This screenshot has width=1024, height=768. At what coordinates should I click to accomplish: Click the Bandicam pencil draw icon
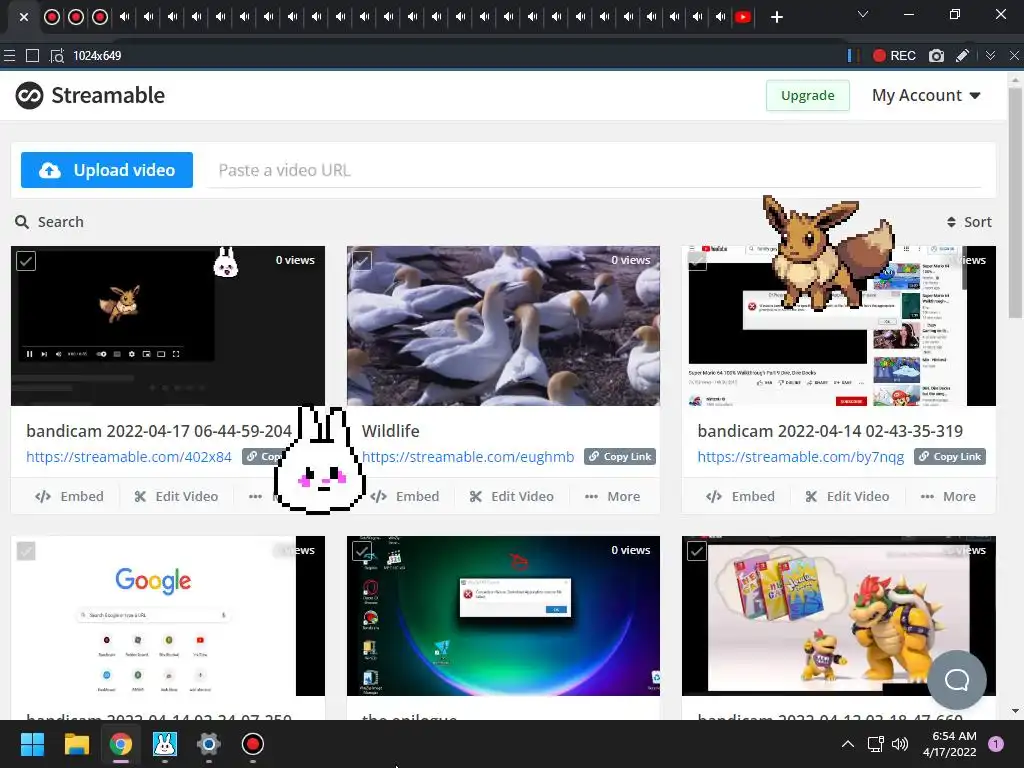click(962, 56)
